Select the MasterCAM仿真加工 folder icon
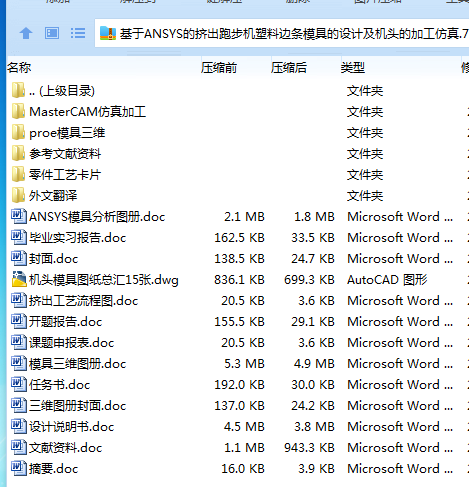The height and width of the screenshot is (487, 469). tap(18, 111)
